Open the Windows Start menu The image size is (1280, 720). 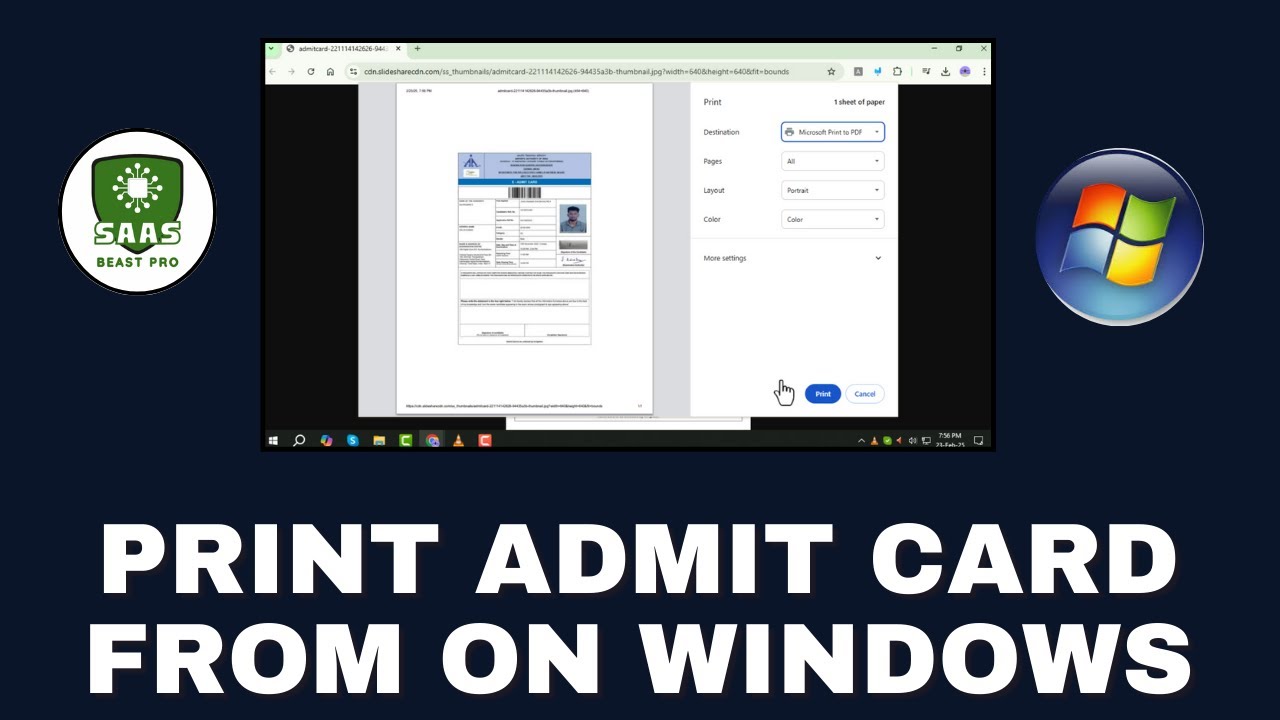(273, 440)
